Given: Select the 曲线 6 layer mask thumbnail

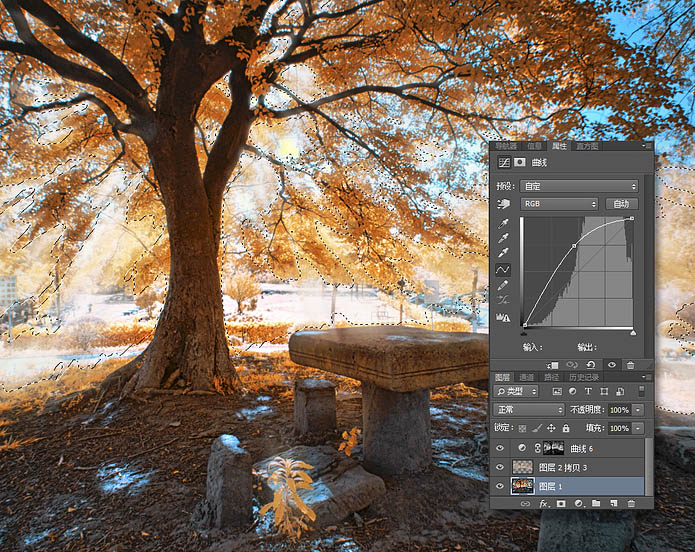Looking at the screenshot, I should [x=553, y=448].
